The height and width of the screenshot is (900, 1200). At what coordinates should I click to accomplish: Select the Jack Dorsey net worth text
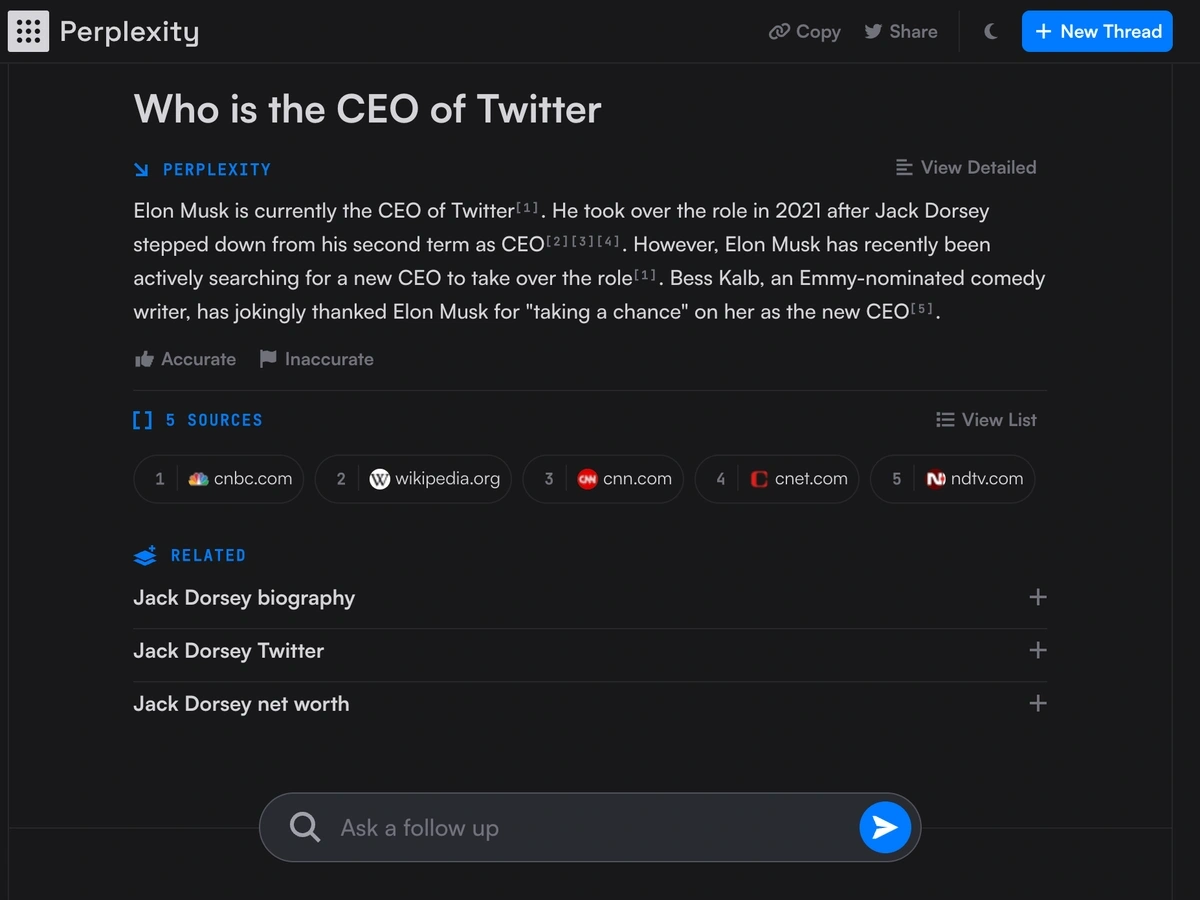(x=242, y=704)
